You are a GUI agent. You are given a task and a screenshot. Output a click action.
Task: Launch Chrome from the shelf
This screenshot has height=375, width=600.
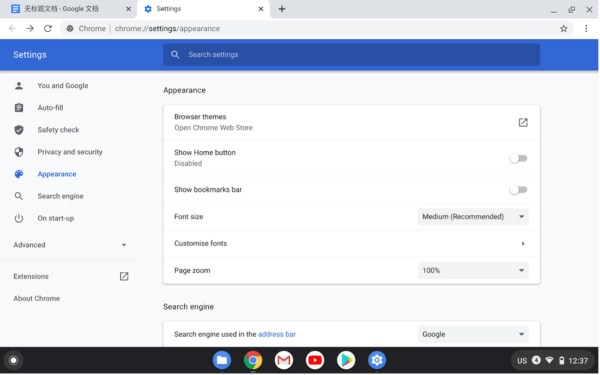(x=253, y=360)
